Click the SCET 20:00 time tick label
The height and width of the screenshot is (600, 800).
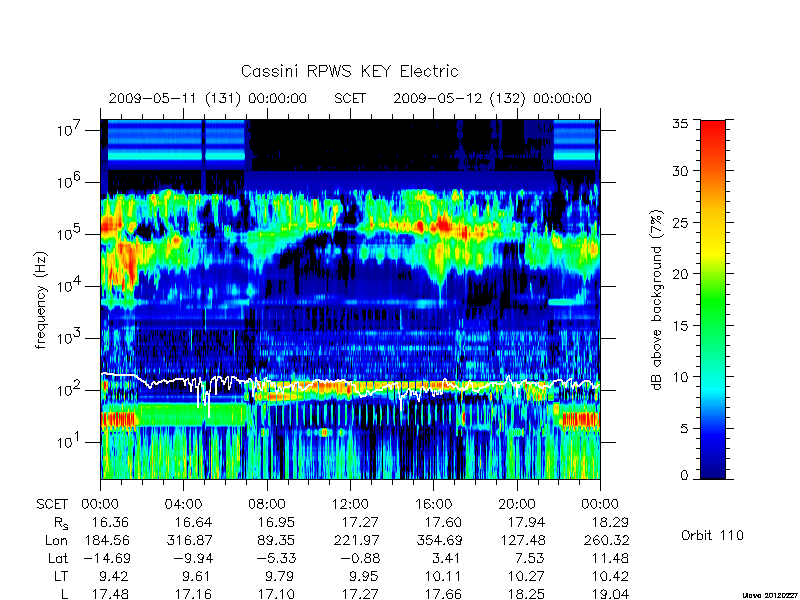coord(516,505)
